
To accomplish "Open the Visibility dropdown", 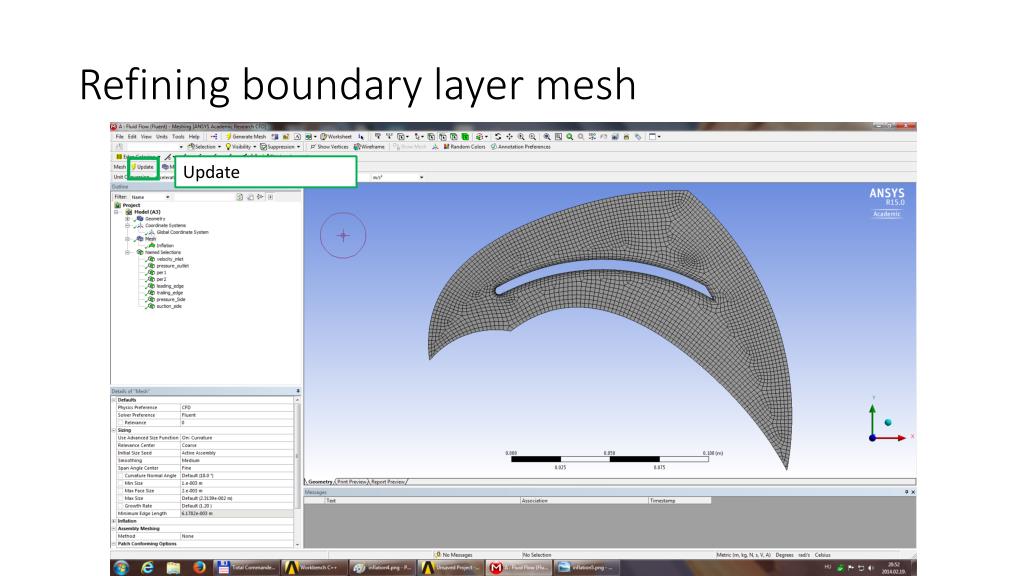I will click(241, 147).
